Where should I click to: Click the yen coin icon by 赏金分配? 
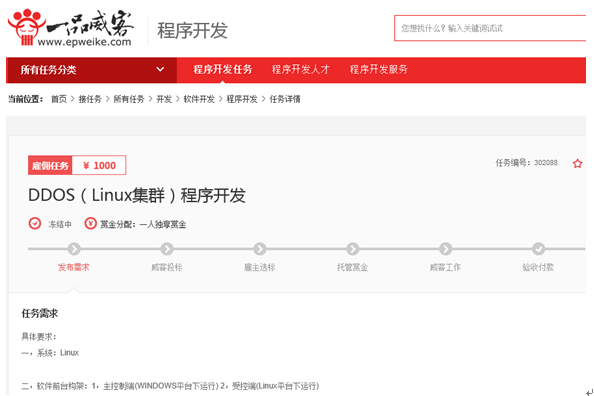click(x=91, y=223)
